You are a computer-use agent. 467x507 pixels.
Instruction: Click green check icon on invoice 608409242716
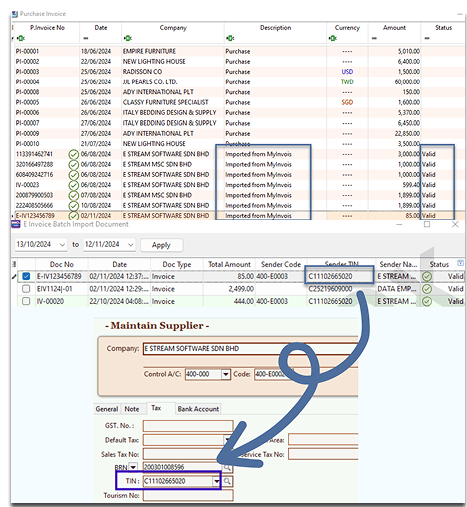coord(73,175)
